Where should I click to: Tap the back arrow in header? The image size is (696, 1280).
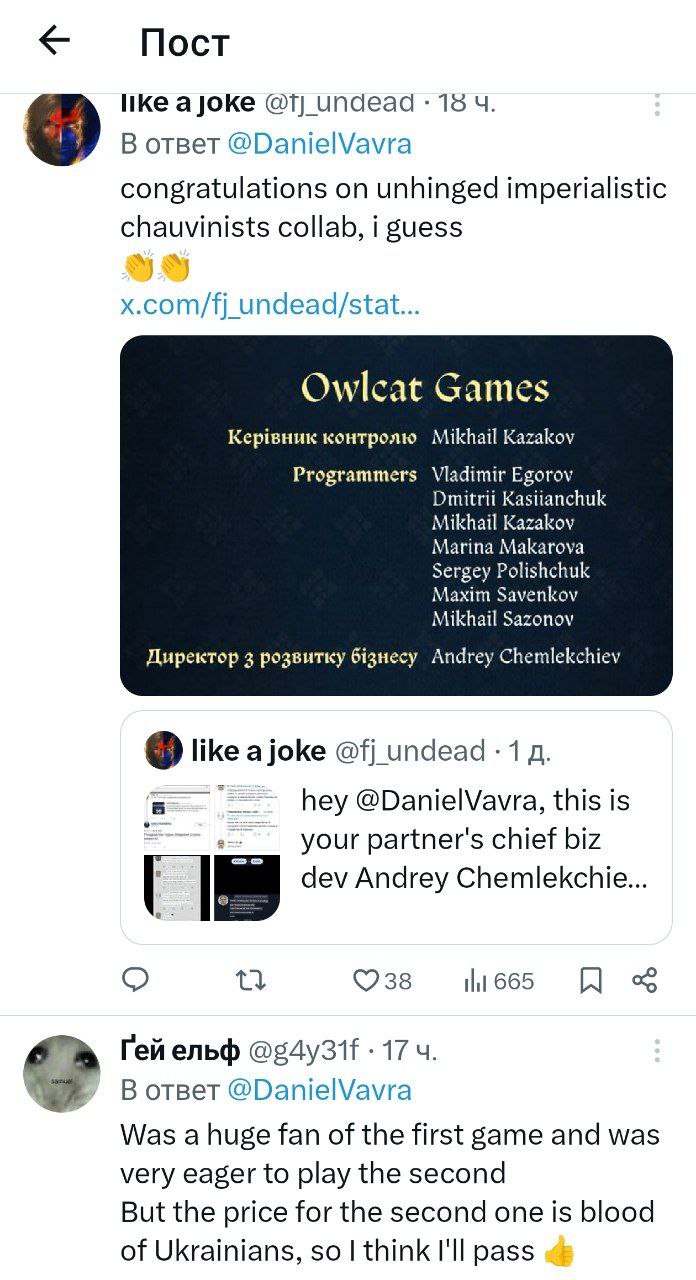pyautogui.click(x=54, y=40)
